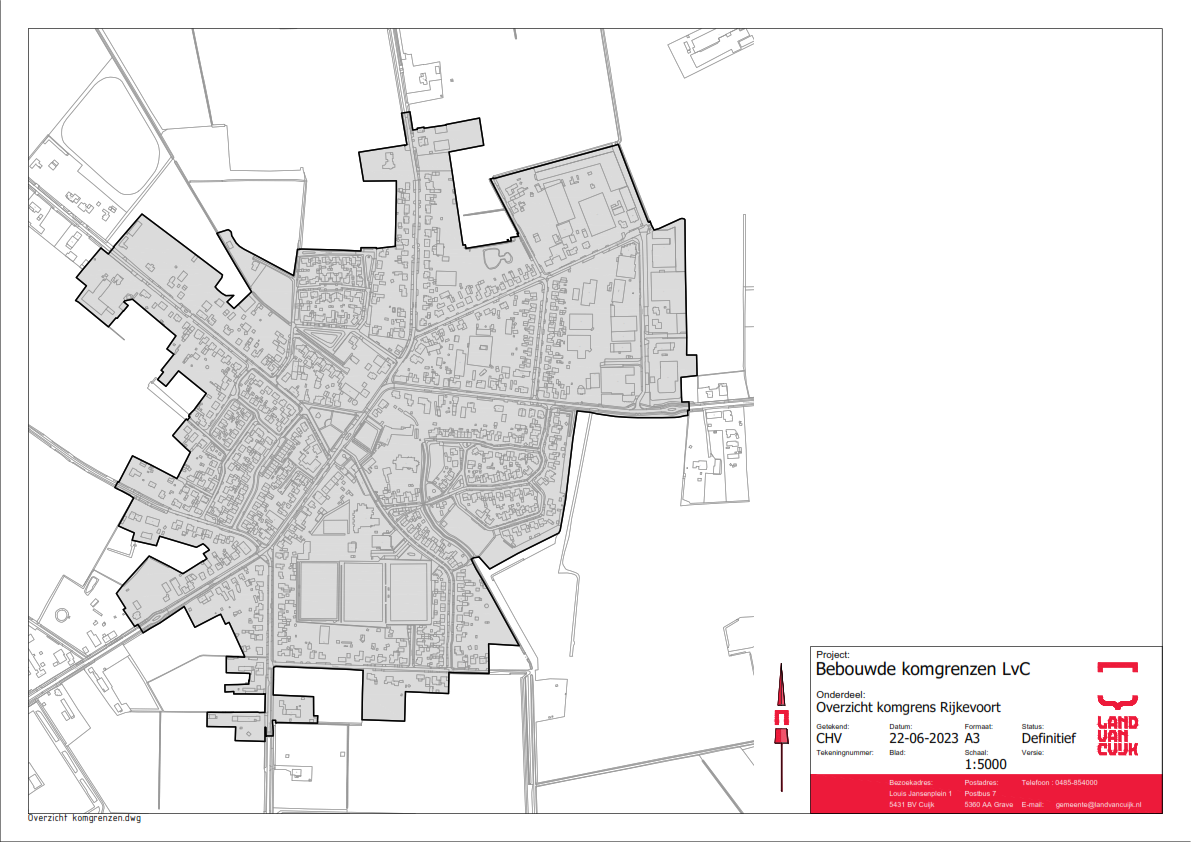Click the date value 22-06-2023
Image resolution: width=1191 pixels, height=842 pixels.
point(923,739)
